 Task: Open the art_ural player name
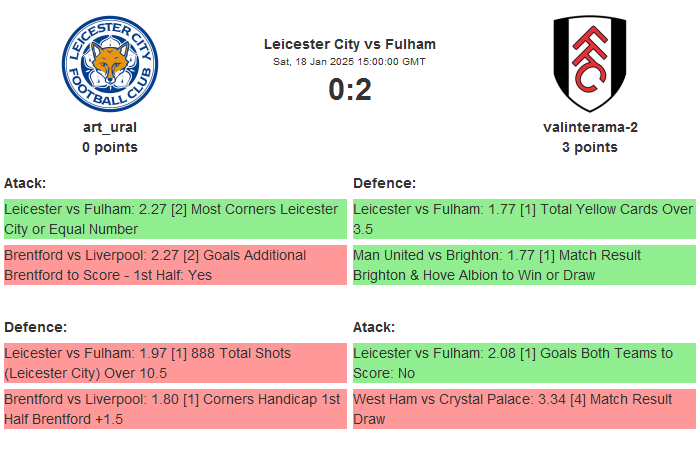110,127
